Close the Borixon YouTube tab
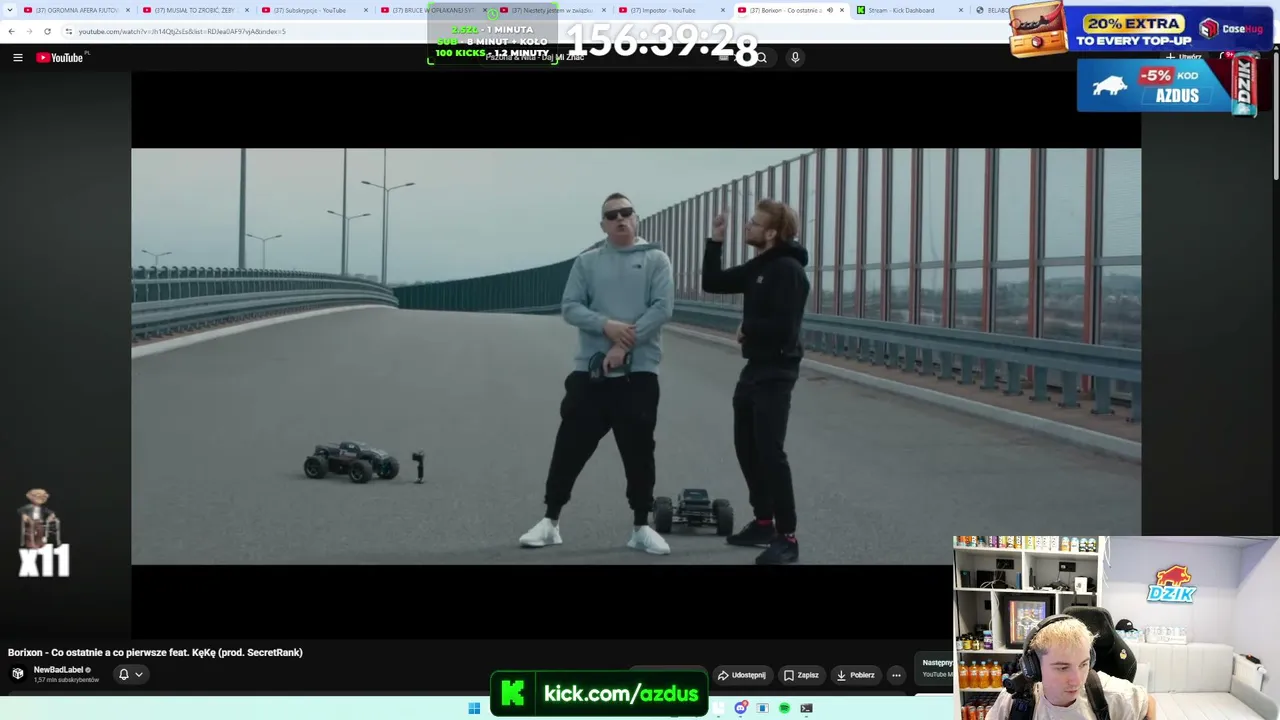The width and height of the screenshot is (1280, 720). 842,10
